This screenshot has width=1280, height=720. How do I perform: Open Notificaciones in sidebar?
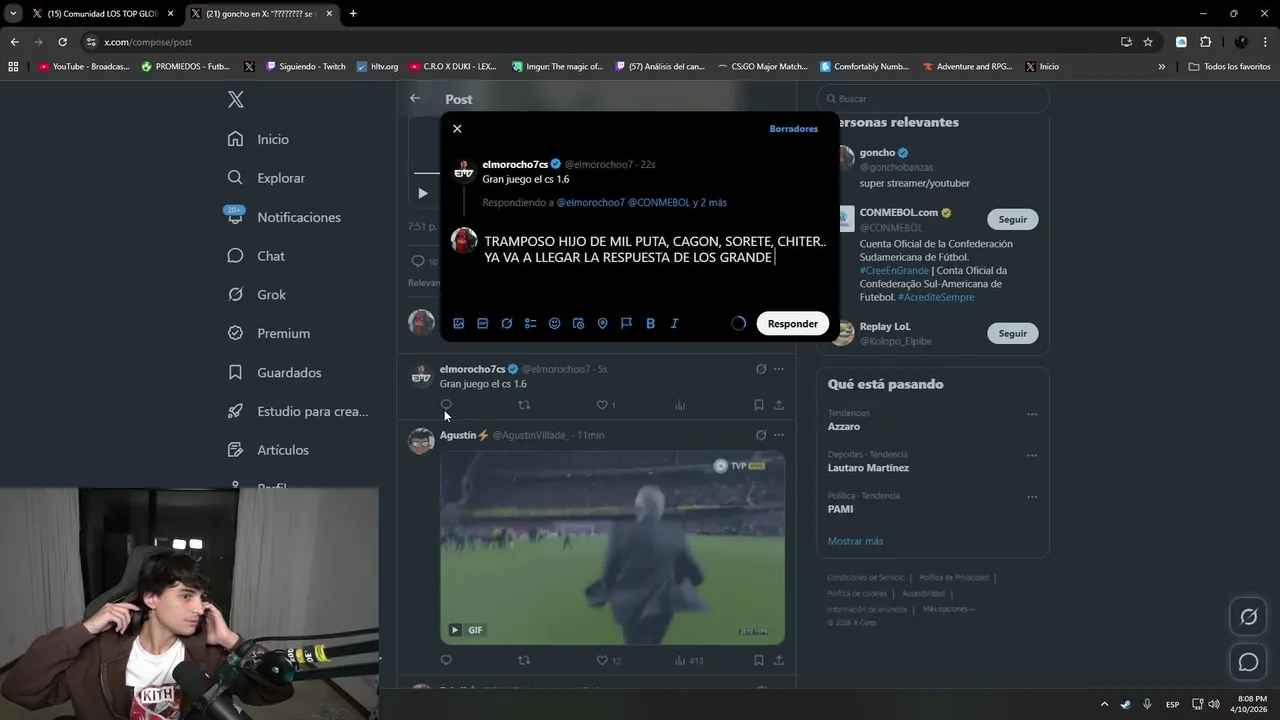tap(285, 217)
